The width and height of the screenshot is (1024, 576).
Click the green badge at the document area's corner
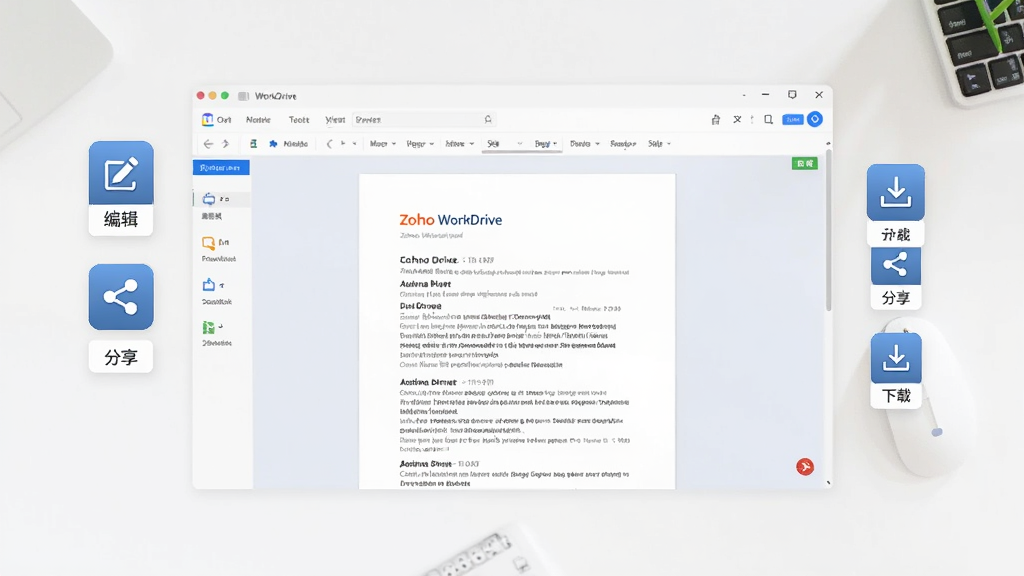pos(805,163)
